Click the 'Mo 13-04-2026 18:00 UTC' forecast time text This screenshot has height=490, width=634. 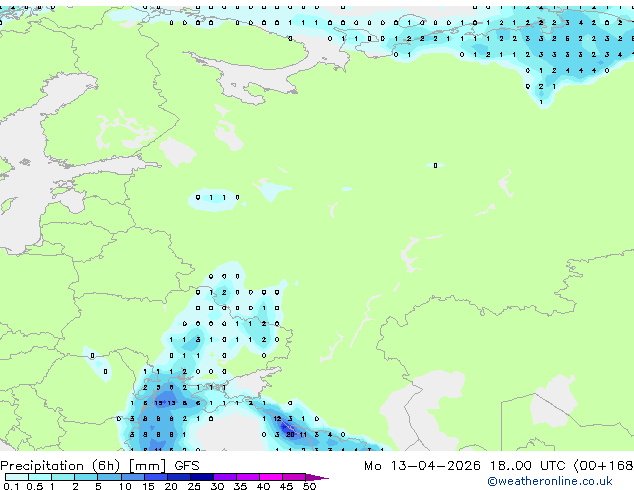[x=464, y=466]
